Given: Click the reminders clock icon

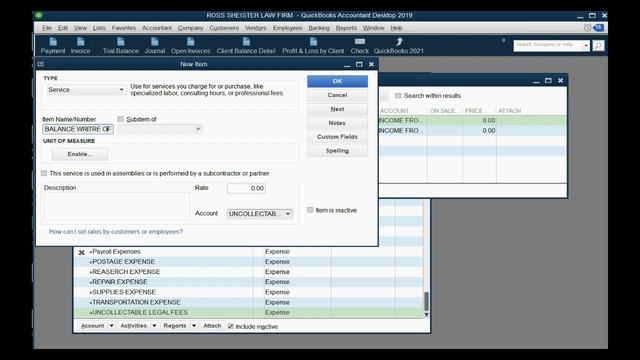Looking at the screenshot, I should tap(587, 28).
